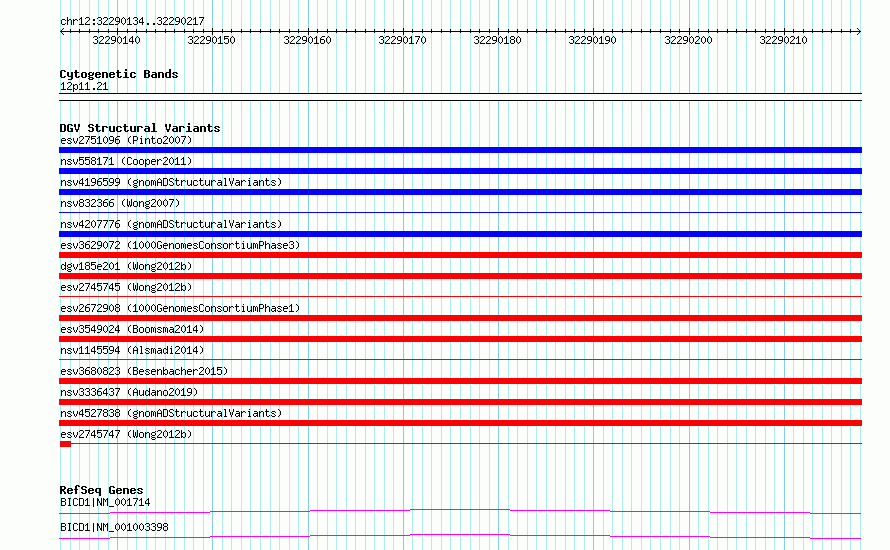Open esv2672908 (1000GenomesConsortiumPhase1) label
Screen dimensions: 890x550
tap(180, 308)
